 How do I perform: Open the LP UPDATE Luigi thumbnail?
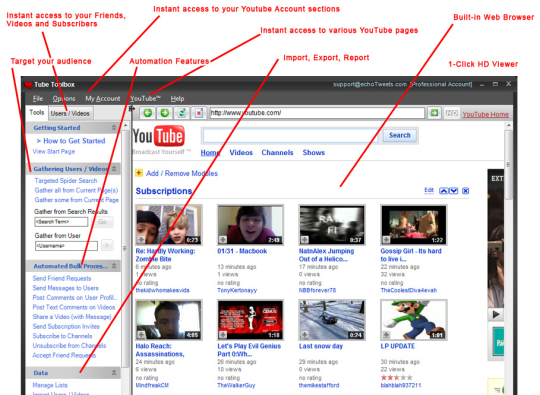click(414, 320)
